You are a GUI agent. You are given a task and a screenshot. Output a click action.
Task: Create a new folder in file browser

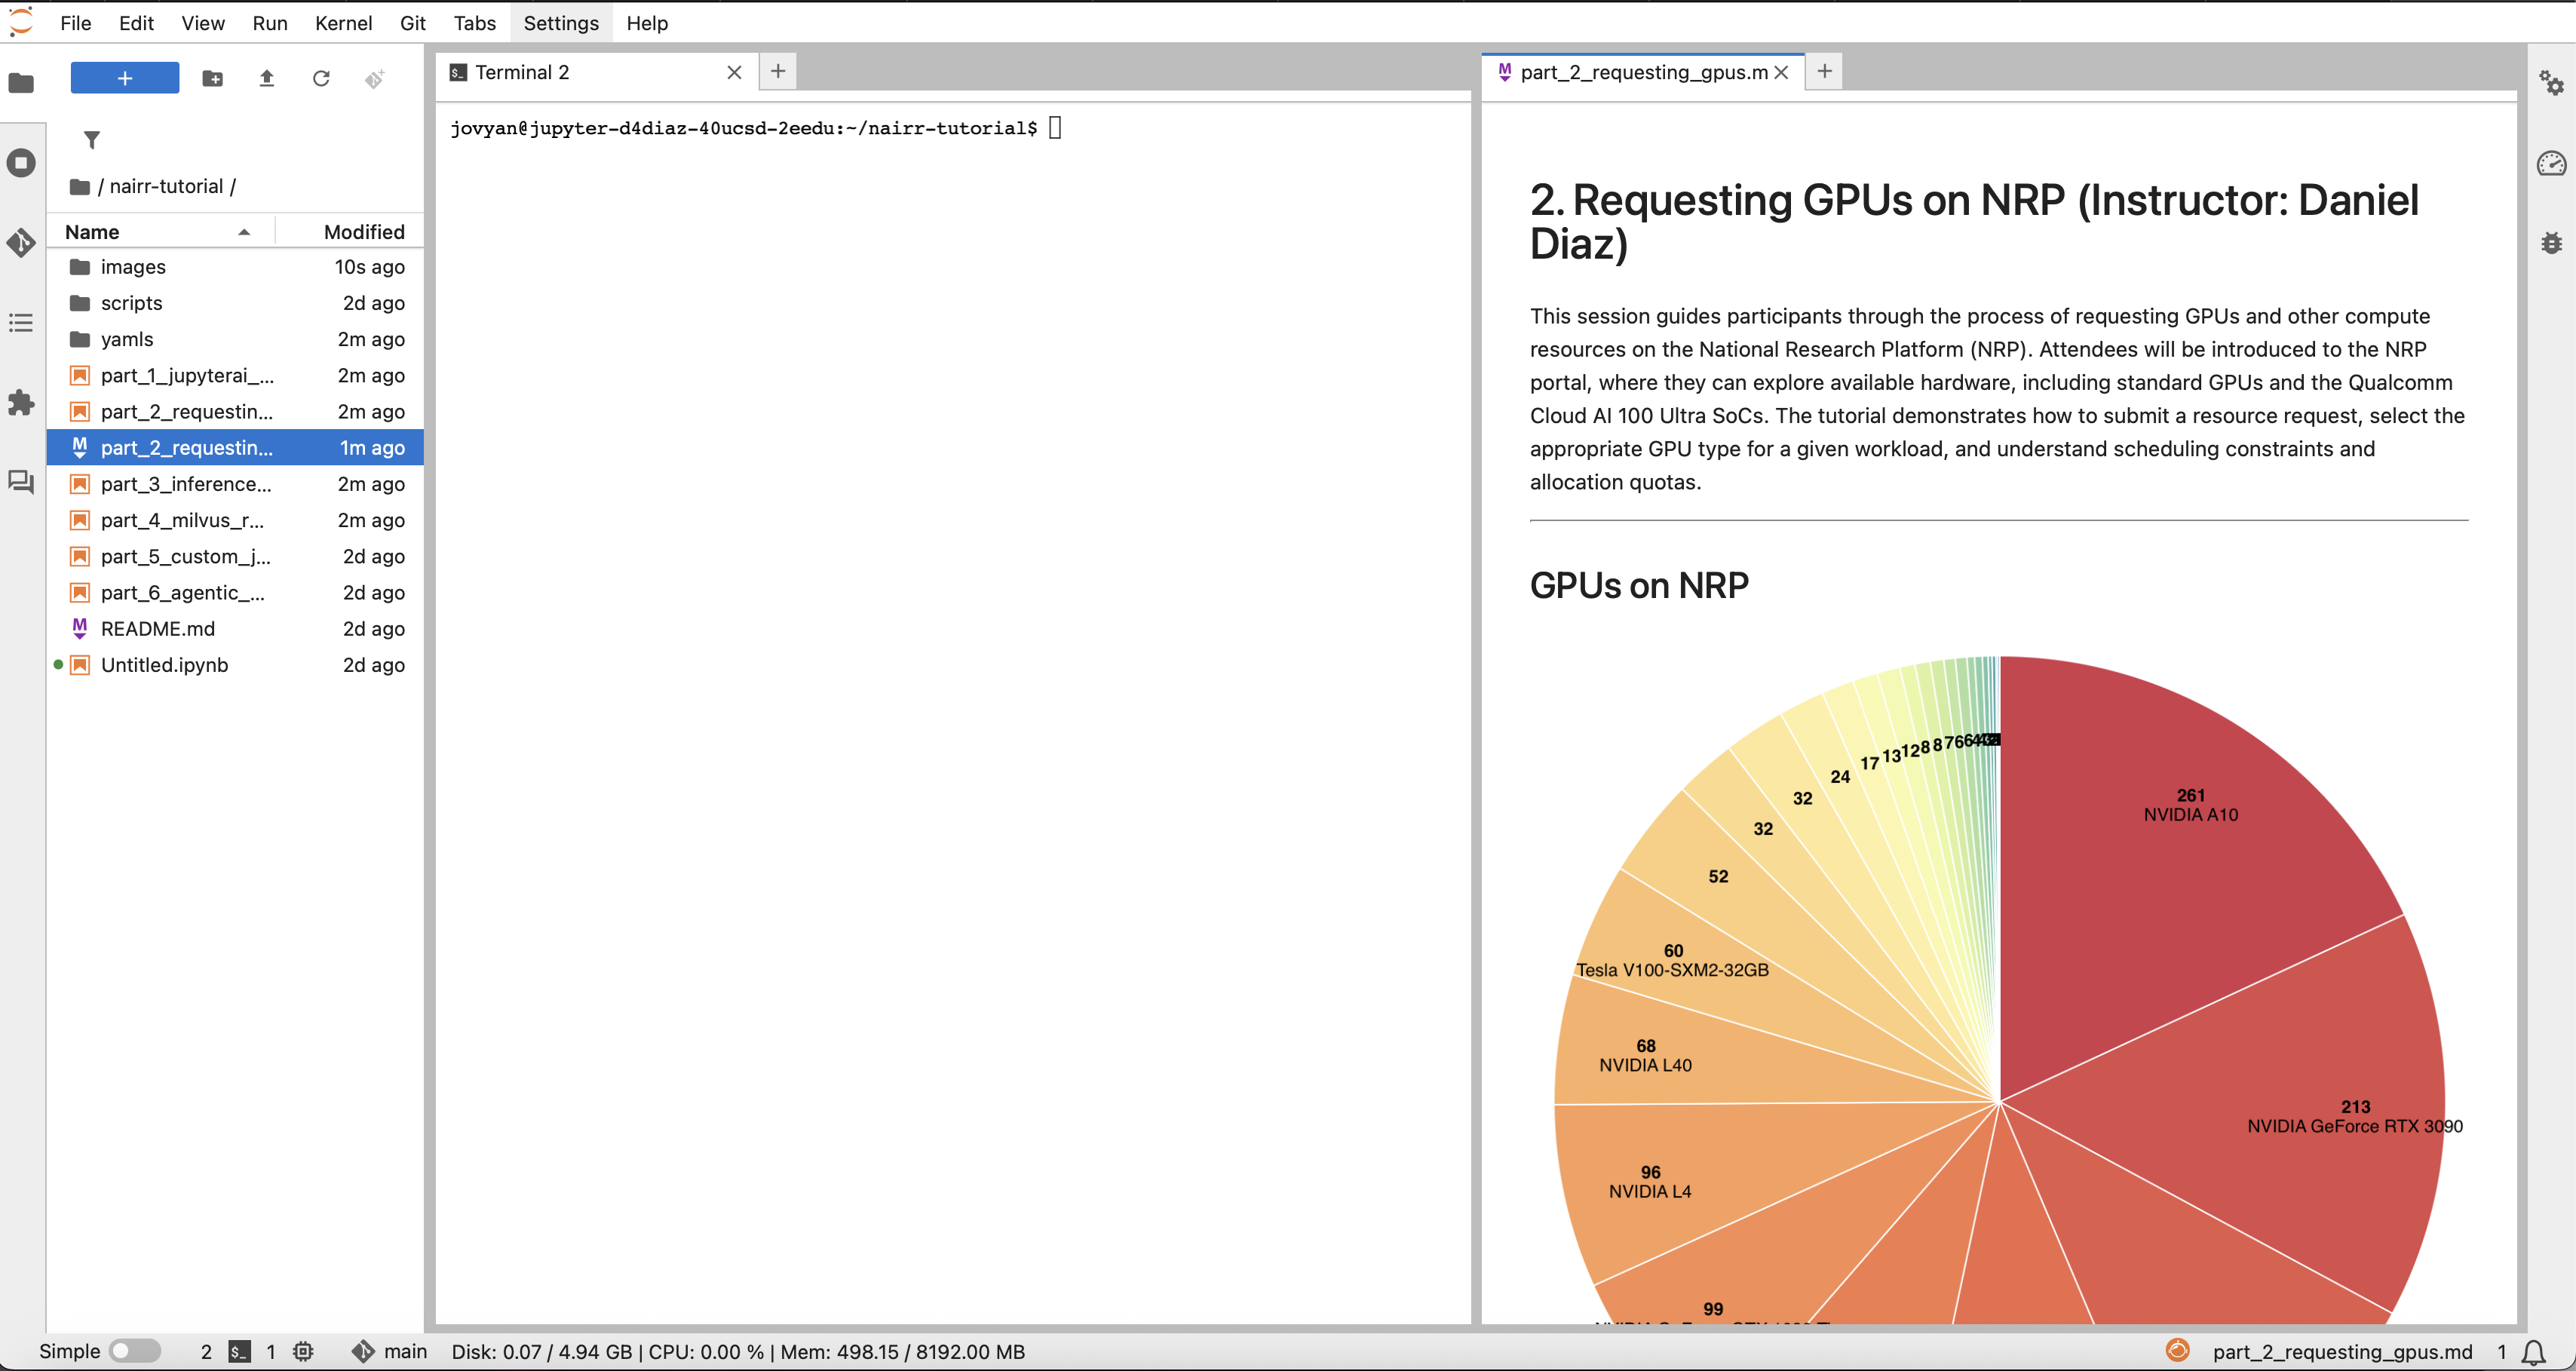coord(213,78)
